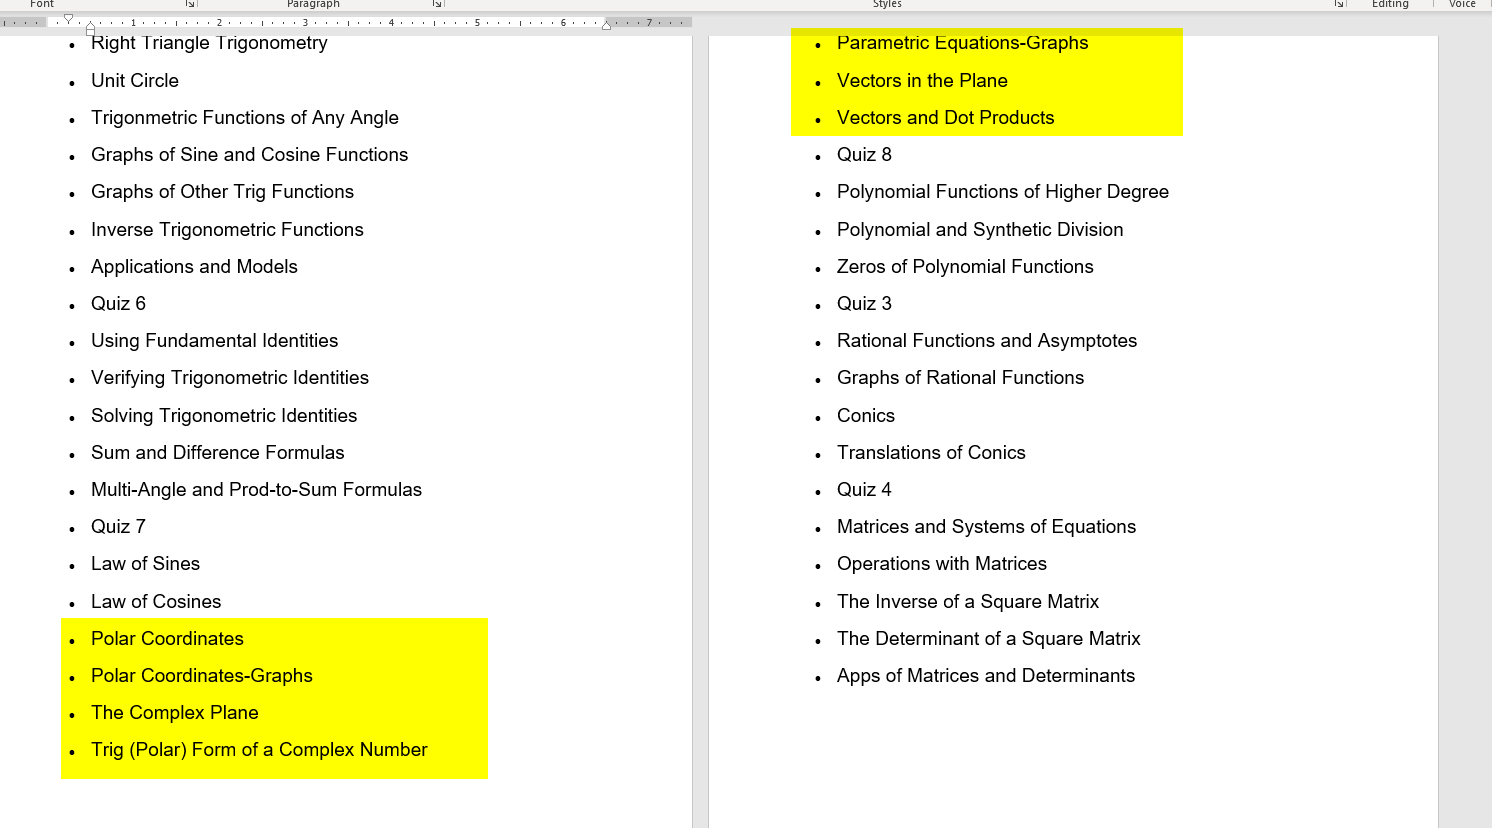Click 'Trig (Polar) Form of a Complex Number'
This screenshot has width=1492, height=828.
coord(259,750)
